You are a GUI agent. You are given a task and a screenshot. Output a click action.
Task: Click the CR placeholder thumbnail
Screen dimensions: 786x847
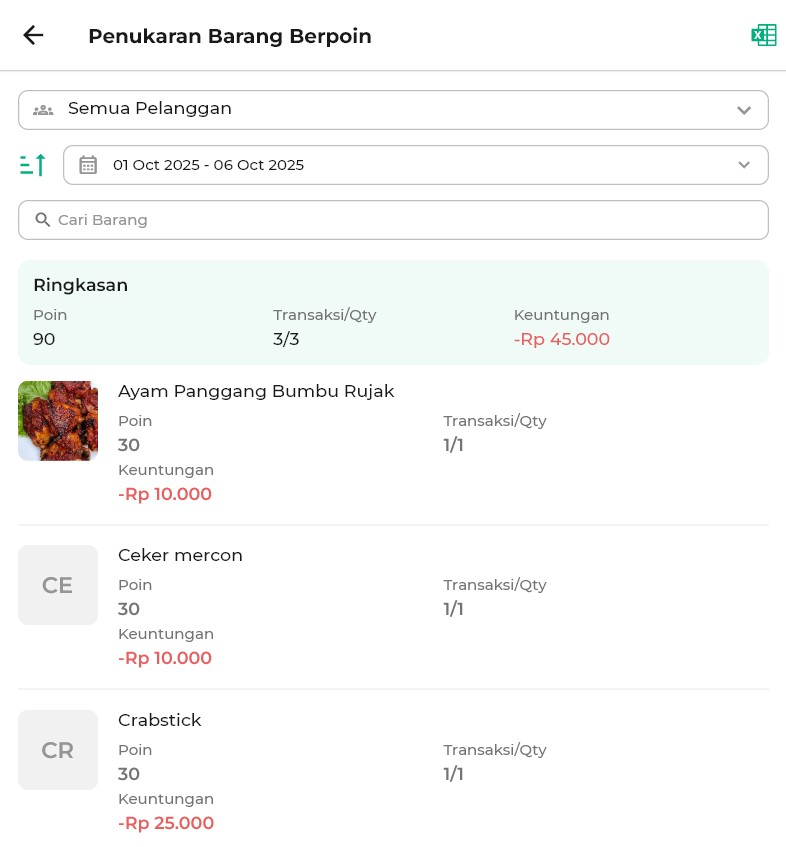pos(58,750)
